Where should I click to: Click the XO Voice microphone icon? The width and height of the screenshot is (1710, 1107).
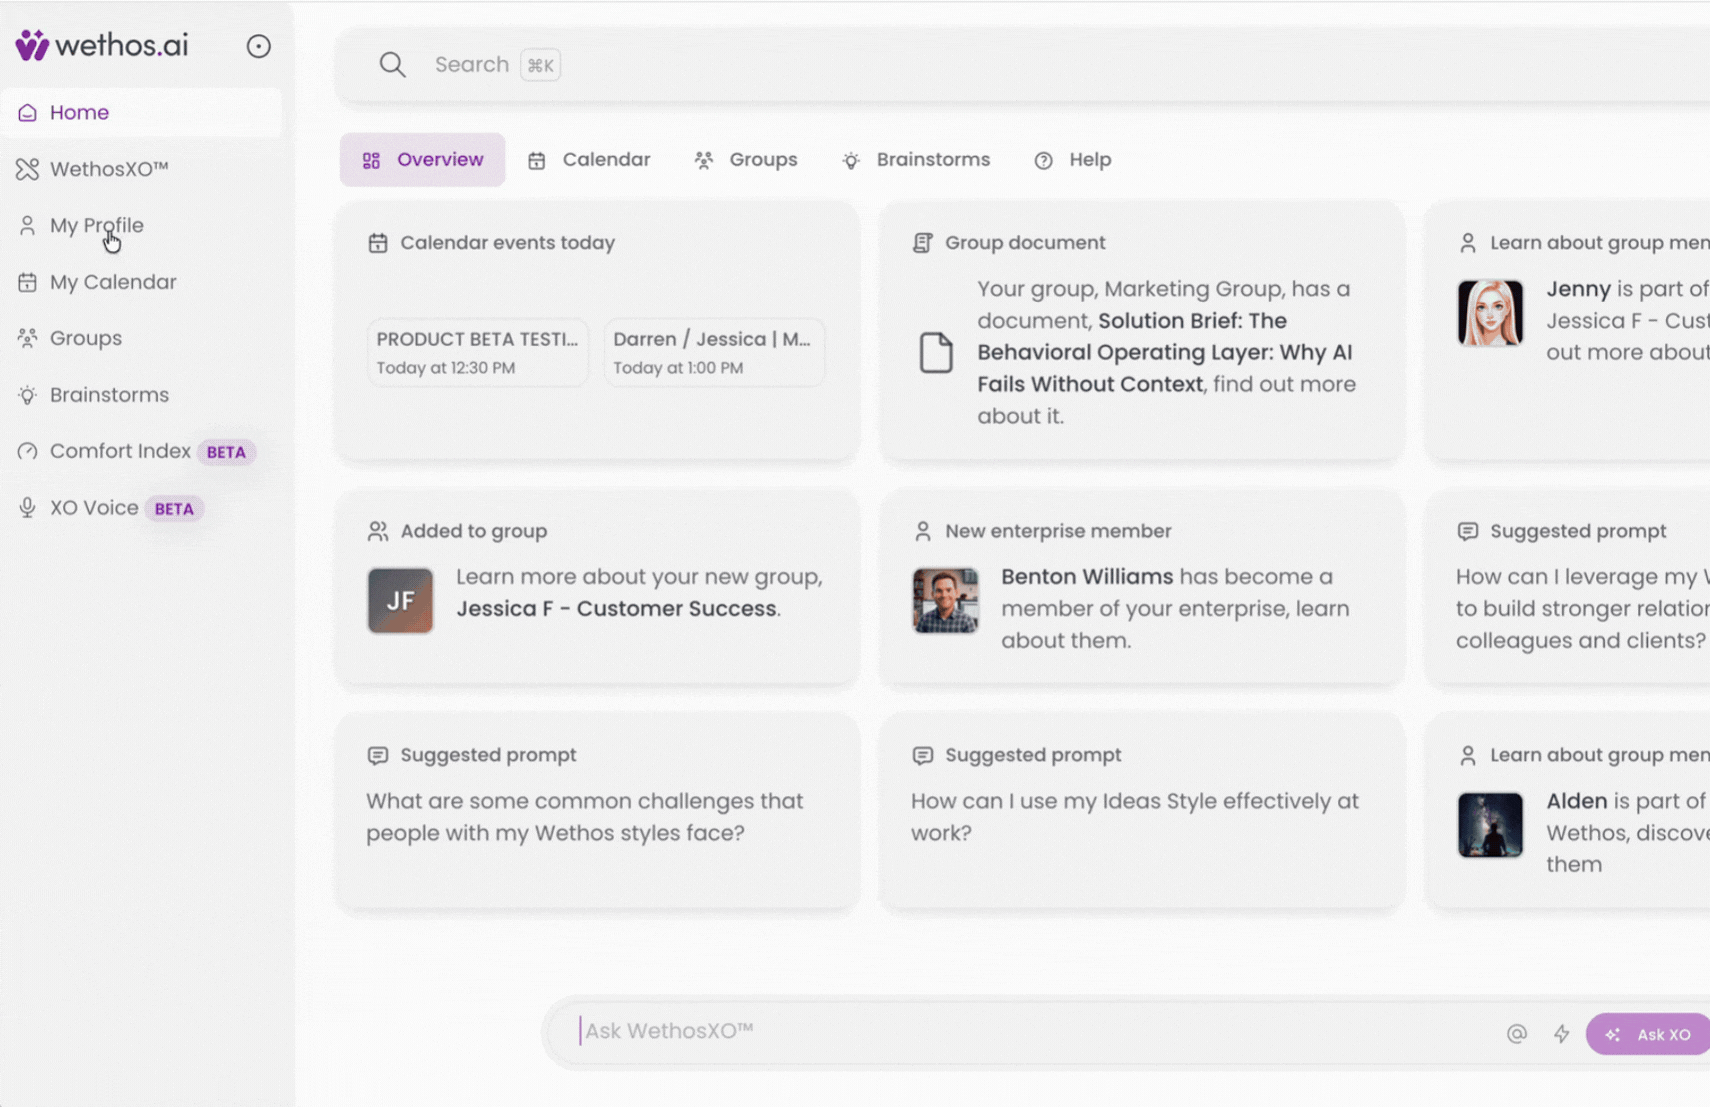pyautogui.click(x=27, y=507)
